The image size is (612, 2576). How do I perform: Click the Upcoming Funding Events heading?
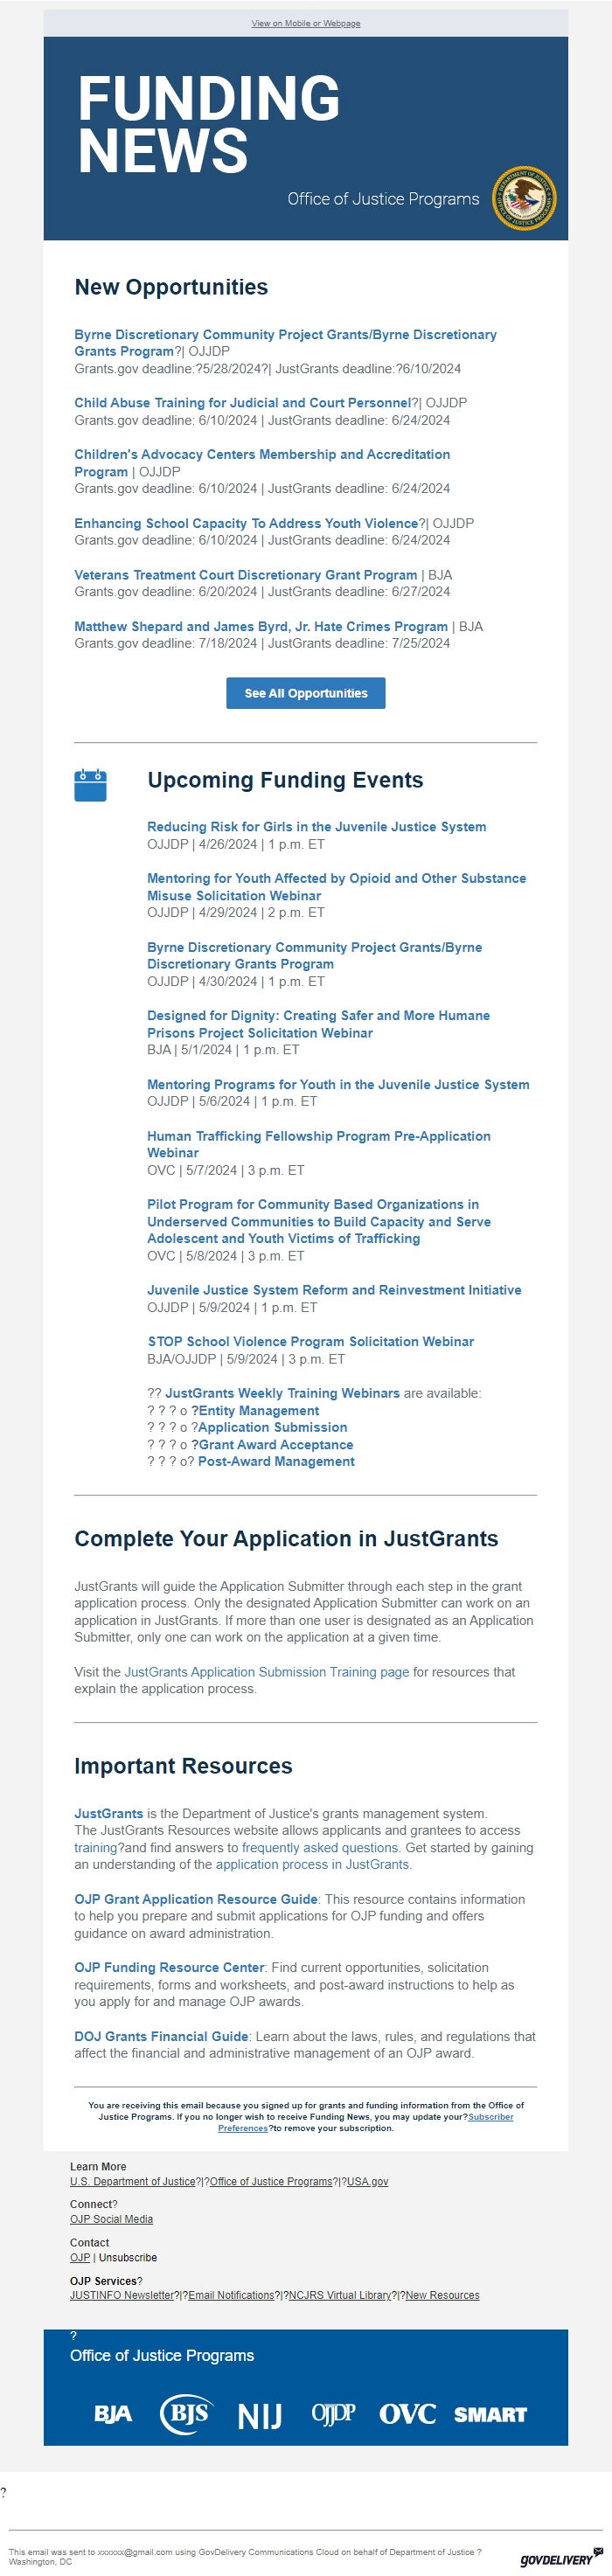[285, 780]
